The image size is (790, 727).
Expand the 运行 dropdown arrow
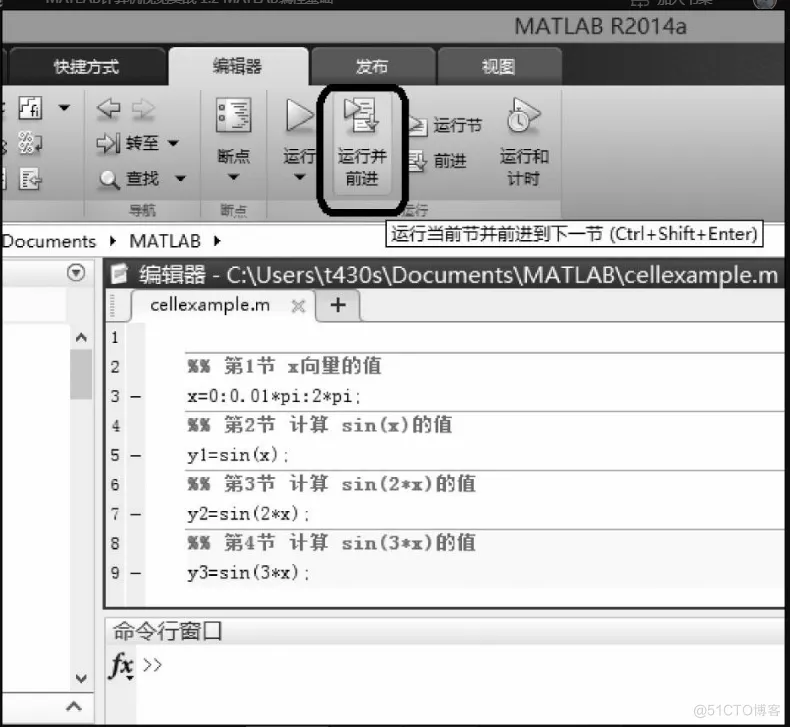coord(299,177)
